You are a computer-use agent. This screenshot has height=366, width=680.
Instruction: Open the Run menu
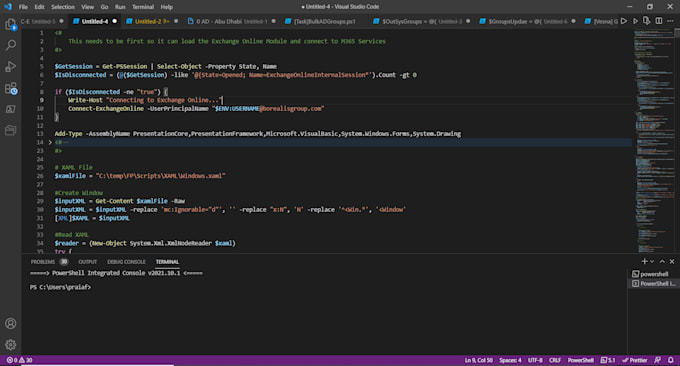120,7
